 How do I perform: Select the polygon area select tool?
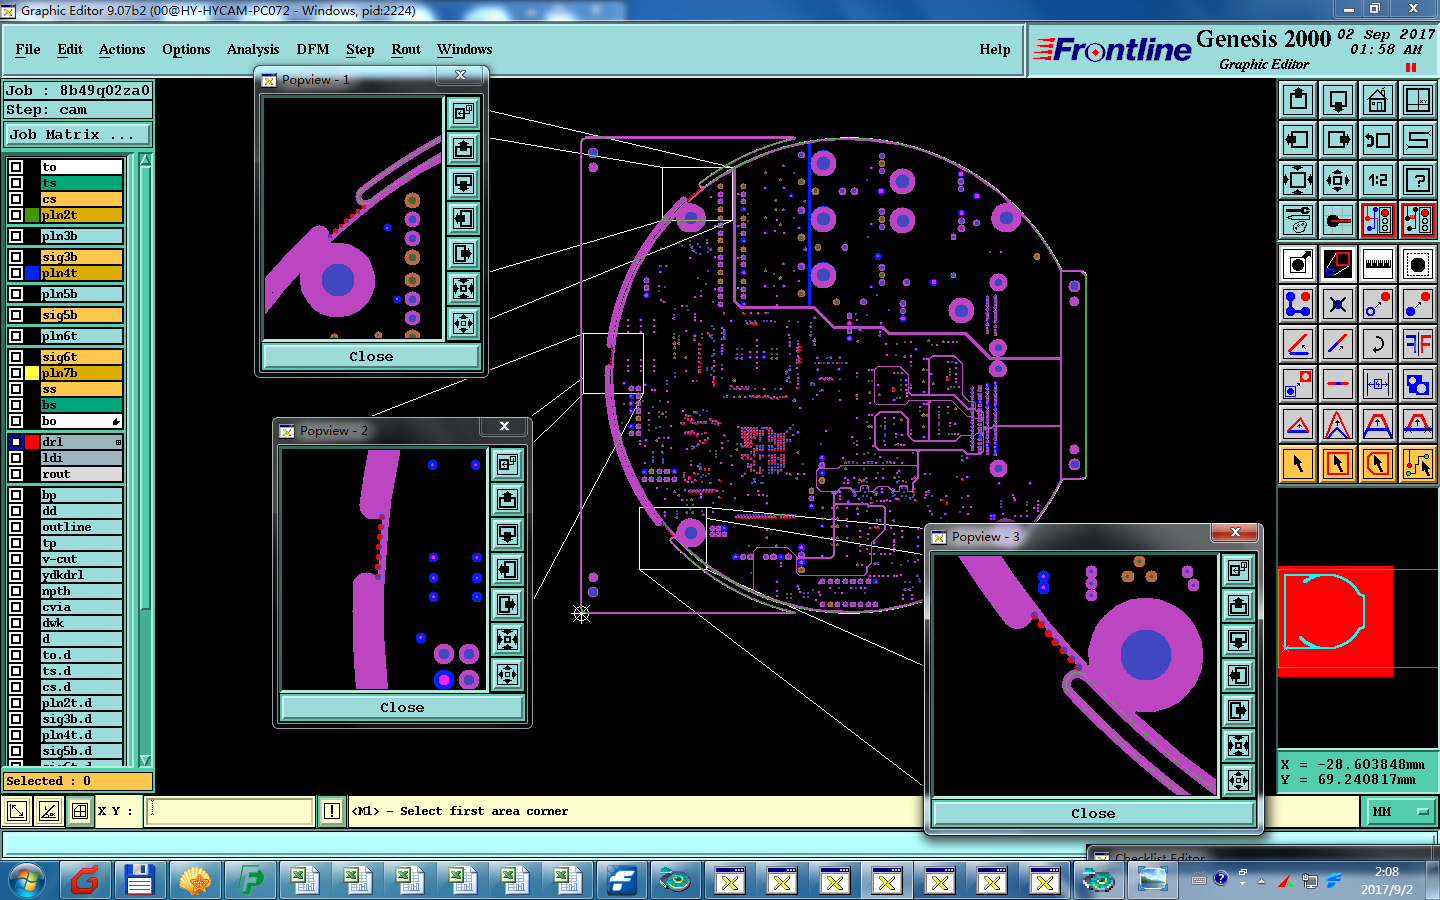[x=1378, y=464]
